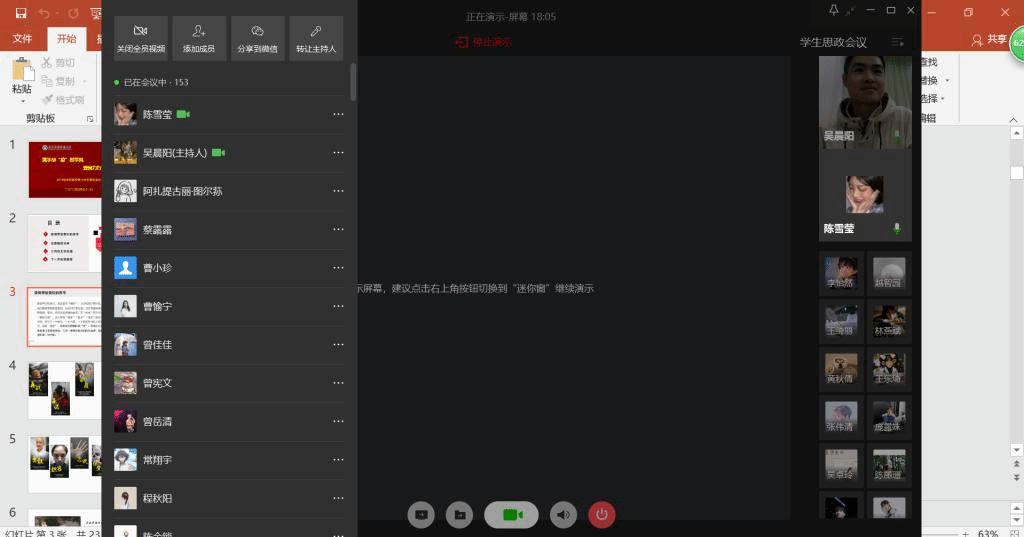Open the three-dot menu for 吴晨阳(主持人)
Screen dimensions: 1024x537
(x=338, y=153)
